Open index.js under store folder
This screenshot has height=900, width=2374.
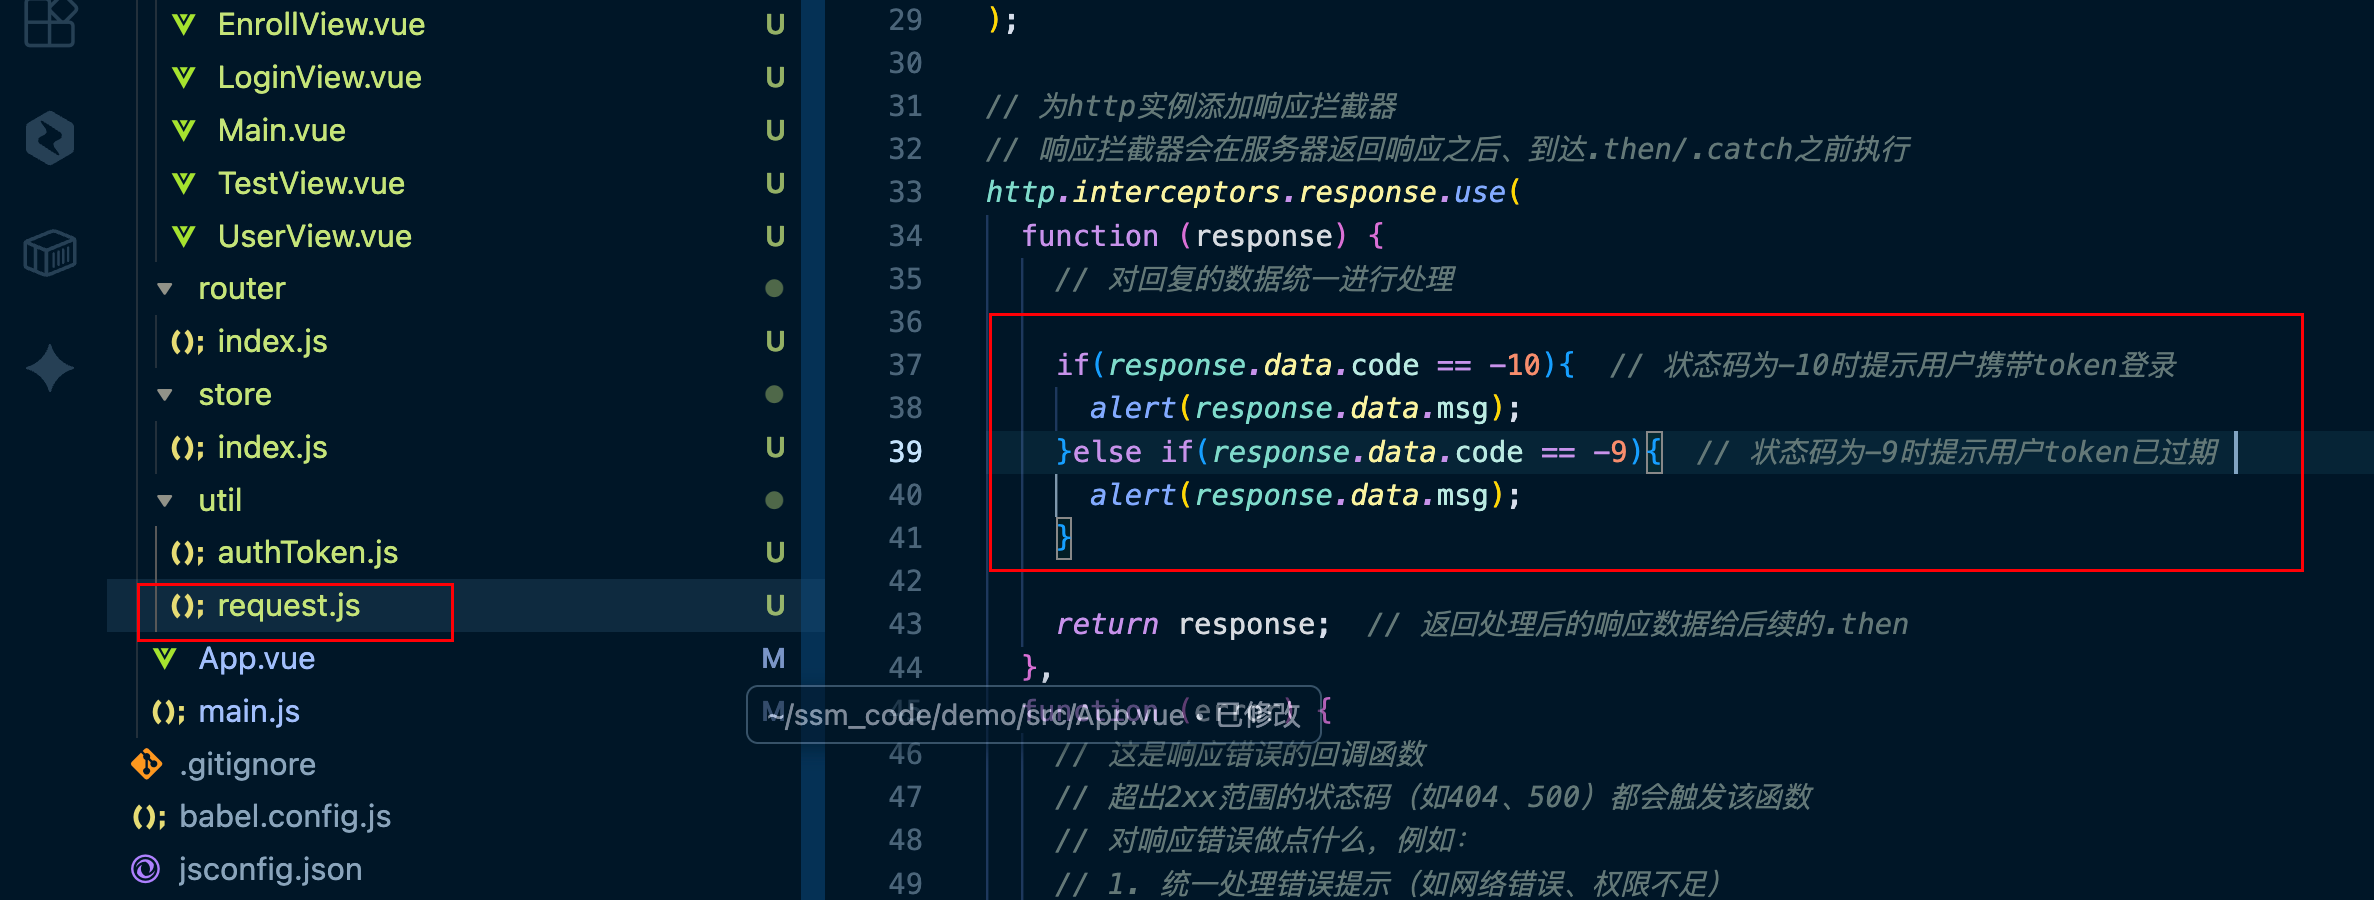tap(273, 448)
